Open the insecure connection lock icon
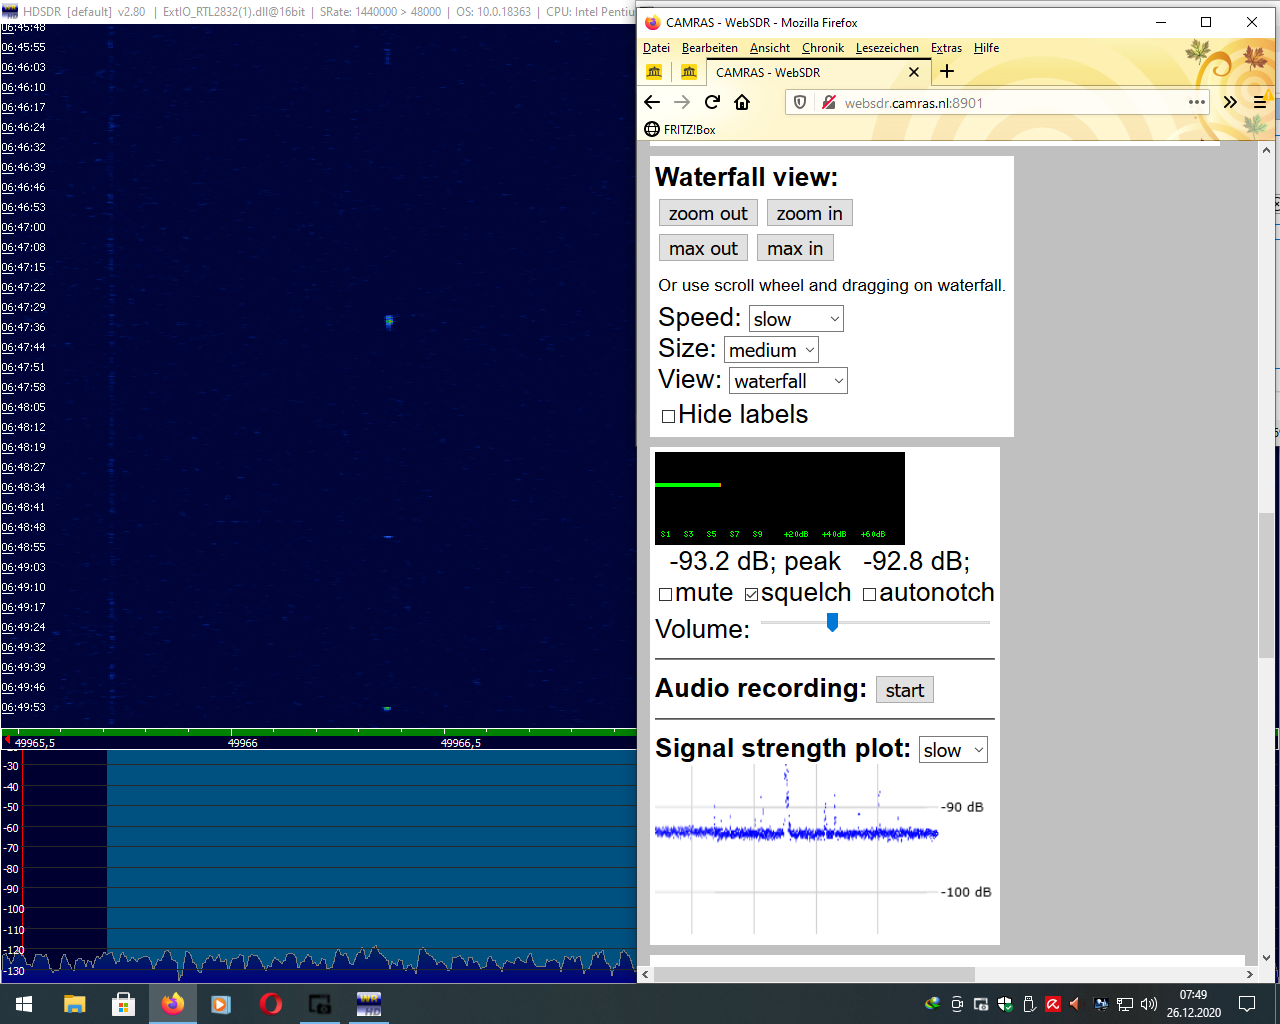The image size is (1280, 1024). click(828, 102)
